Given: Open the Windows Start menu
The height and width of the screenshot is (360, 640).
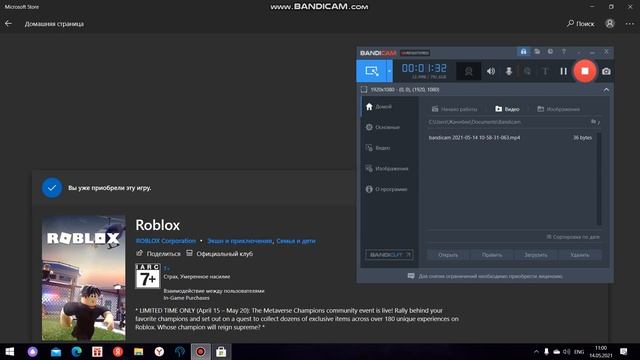Looking at the screenshot, I should [x=10, y=351].
